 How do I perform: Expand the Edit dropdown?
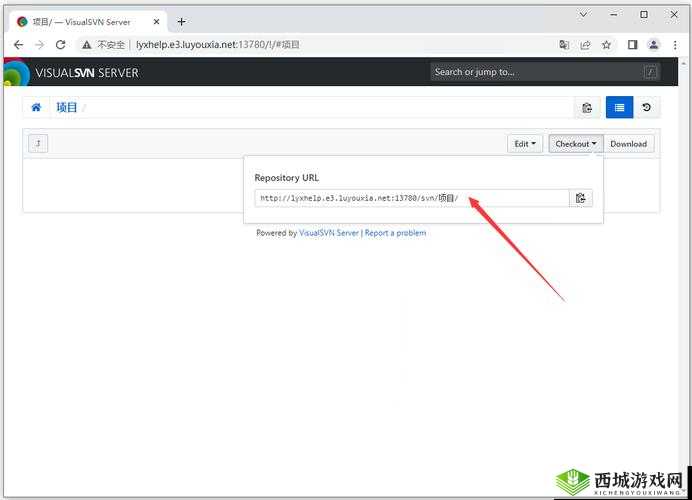click(525, 144)
